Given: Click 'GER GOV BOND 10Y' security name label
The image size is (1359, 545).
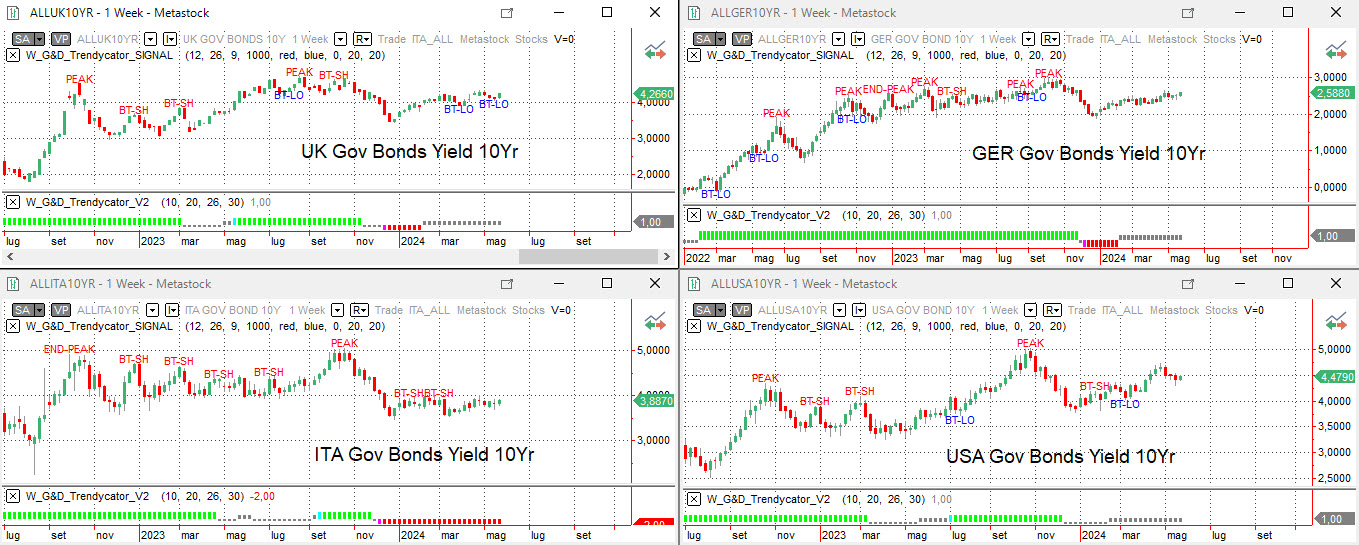Looking at the screenshot, I should pos(921,39).
